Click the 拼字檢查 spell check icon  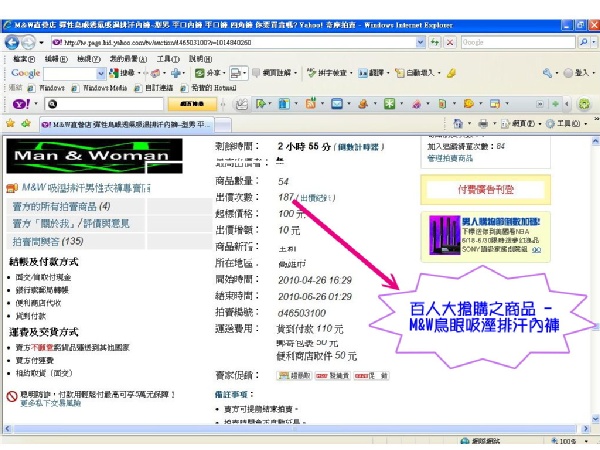point(311,73)
